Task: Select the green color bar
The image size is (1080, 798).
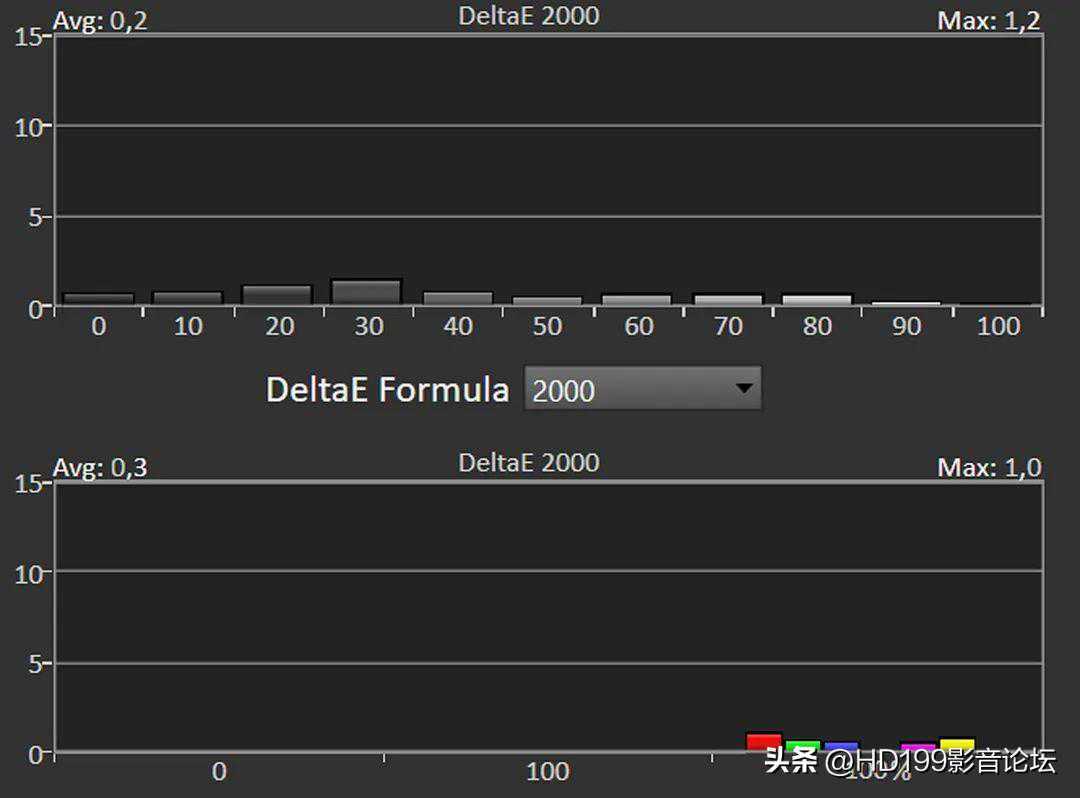Action: [x=803, y=746]
